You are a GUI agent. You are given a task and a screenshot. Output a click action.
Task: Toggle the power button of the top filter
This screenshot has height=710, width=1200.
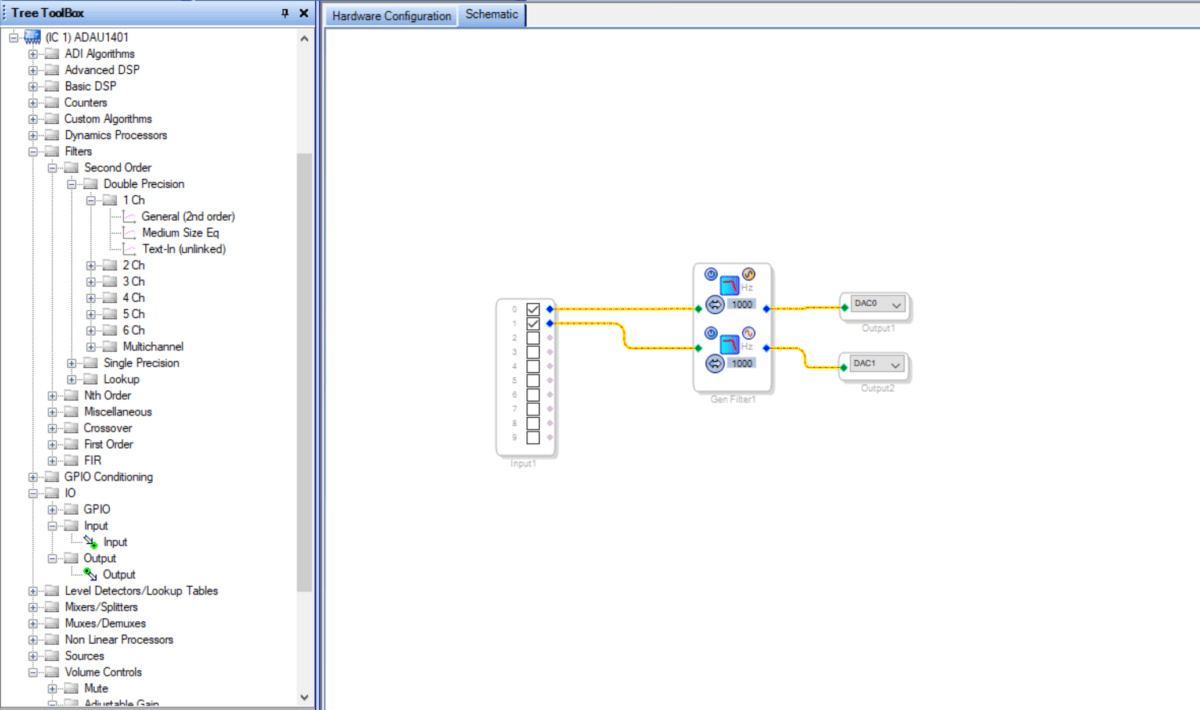point(710,274)
